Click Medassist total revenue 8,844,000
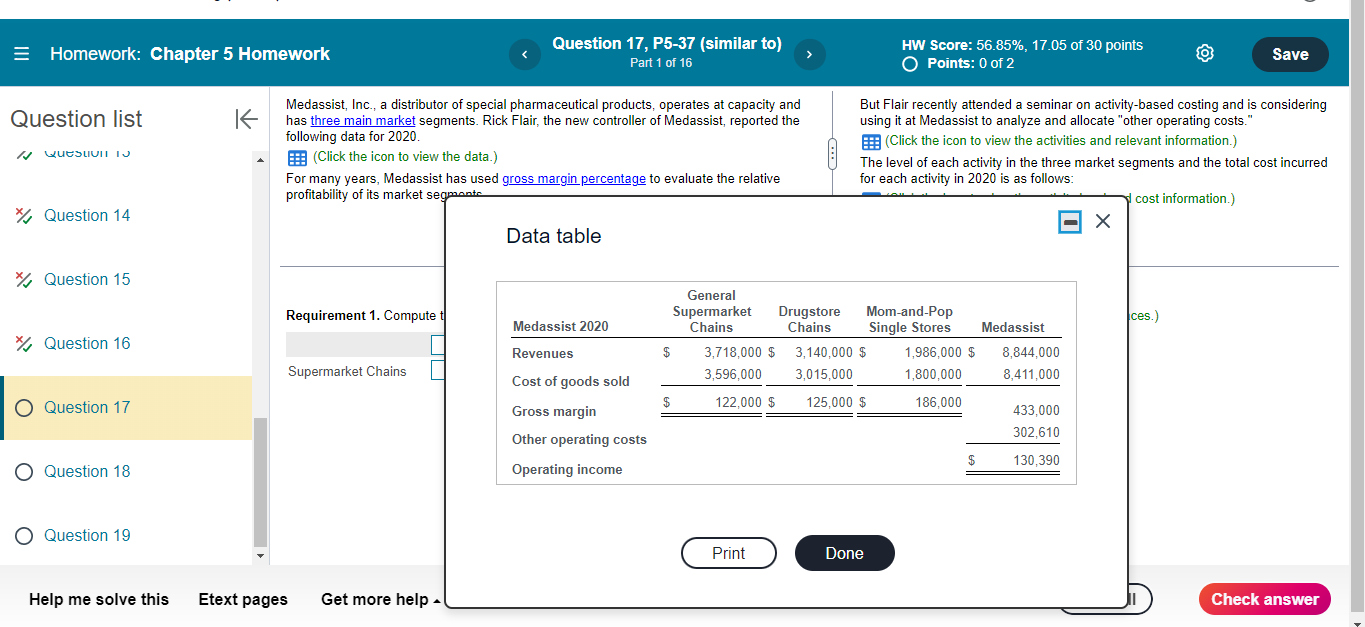1365x627 pixels. tap(1031, 353)
